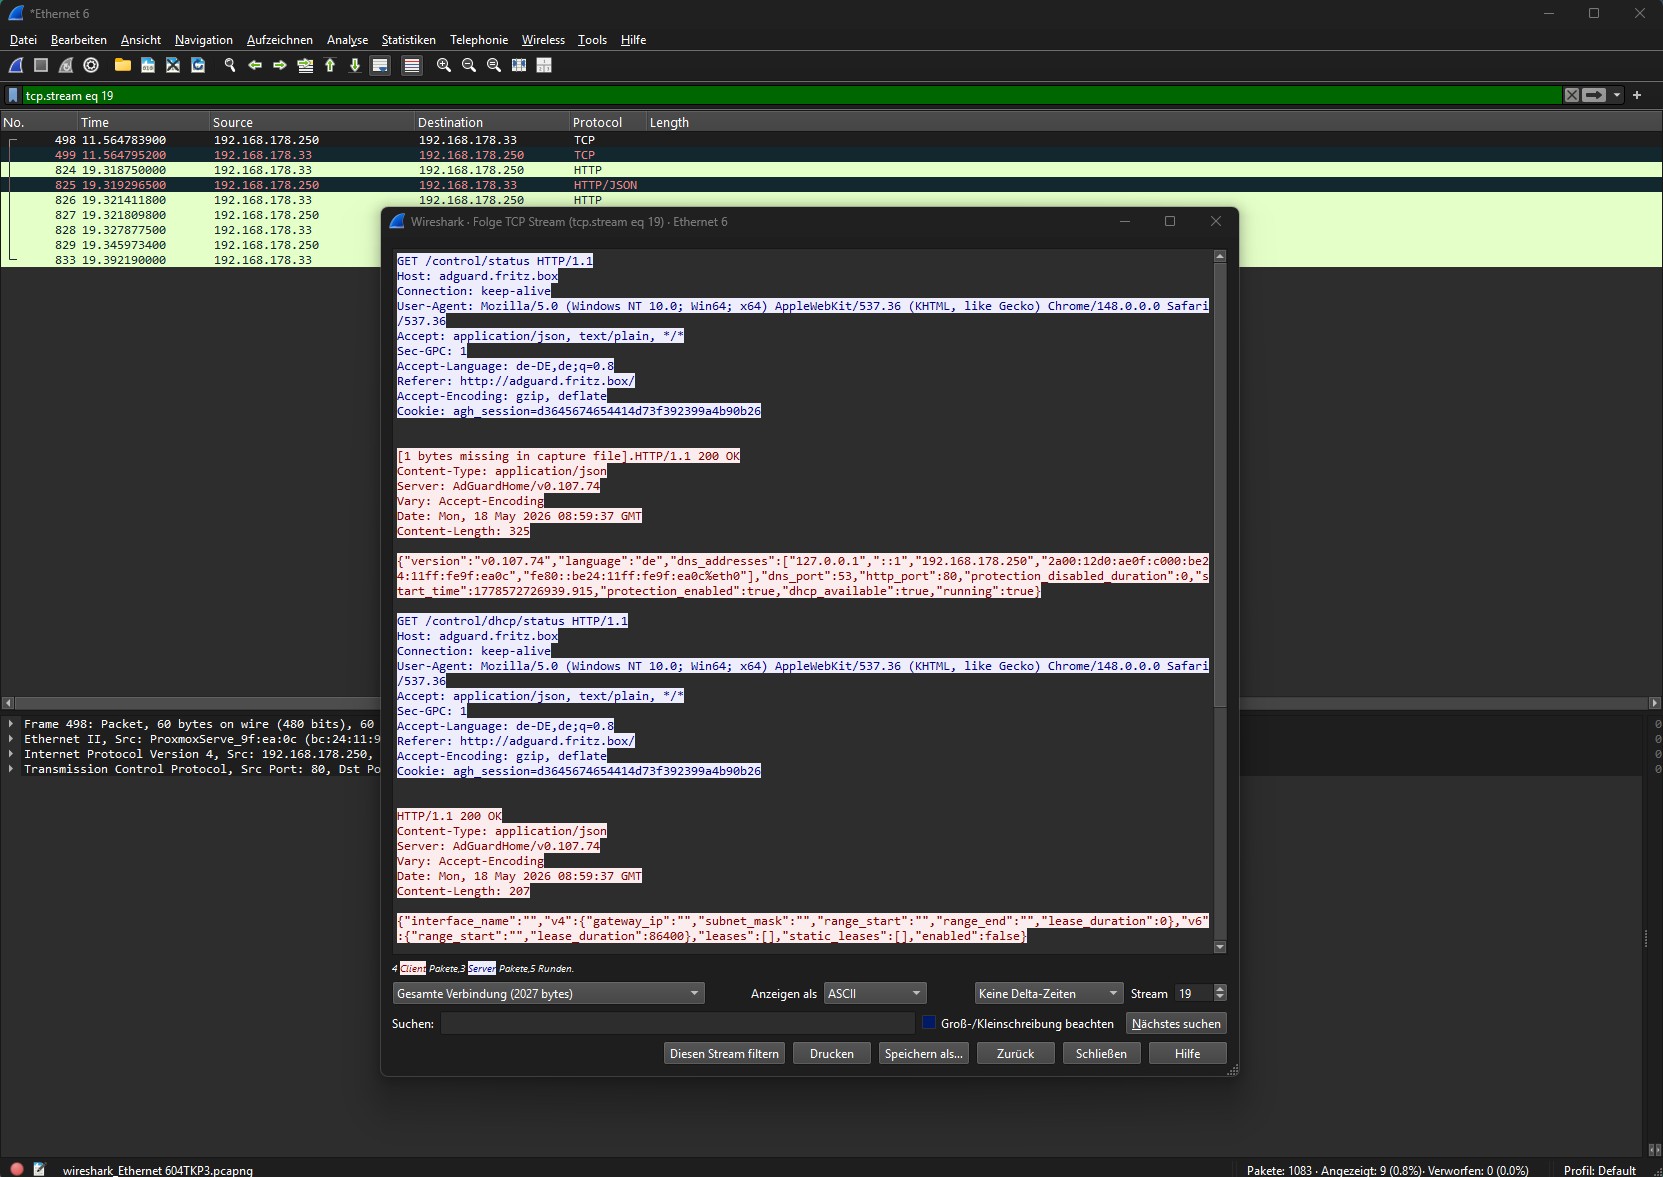This screenshot has width=1663, height=1177.
Task: Click Speichern als... button
Action: pyautogui.click(x=924, y=1053)
